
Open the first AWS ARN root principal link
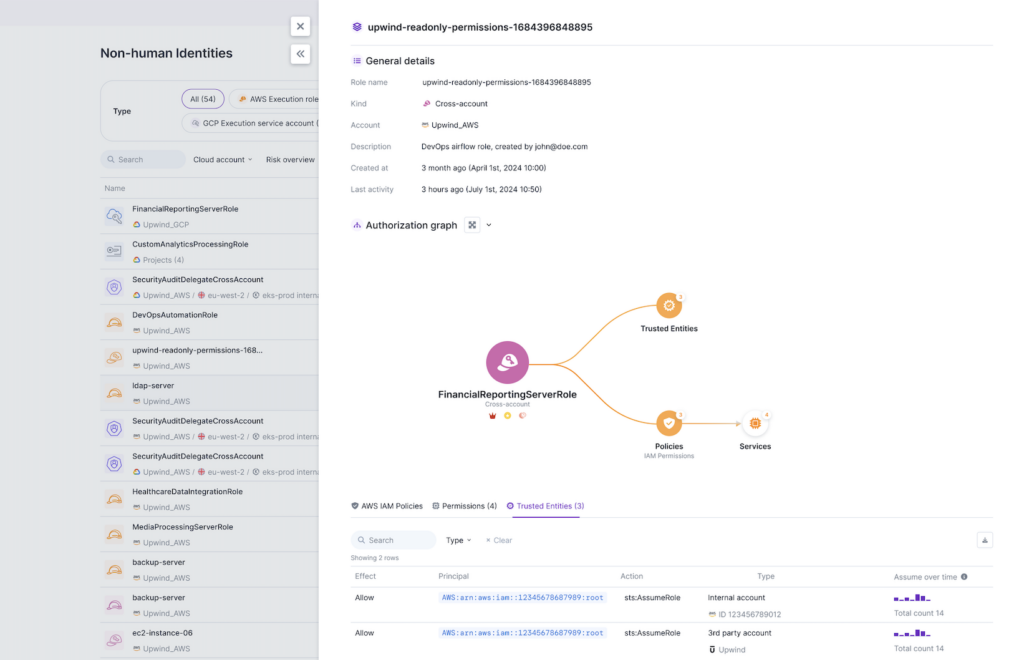click(522, 597)
